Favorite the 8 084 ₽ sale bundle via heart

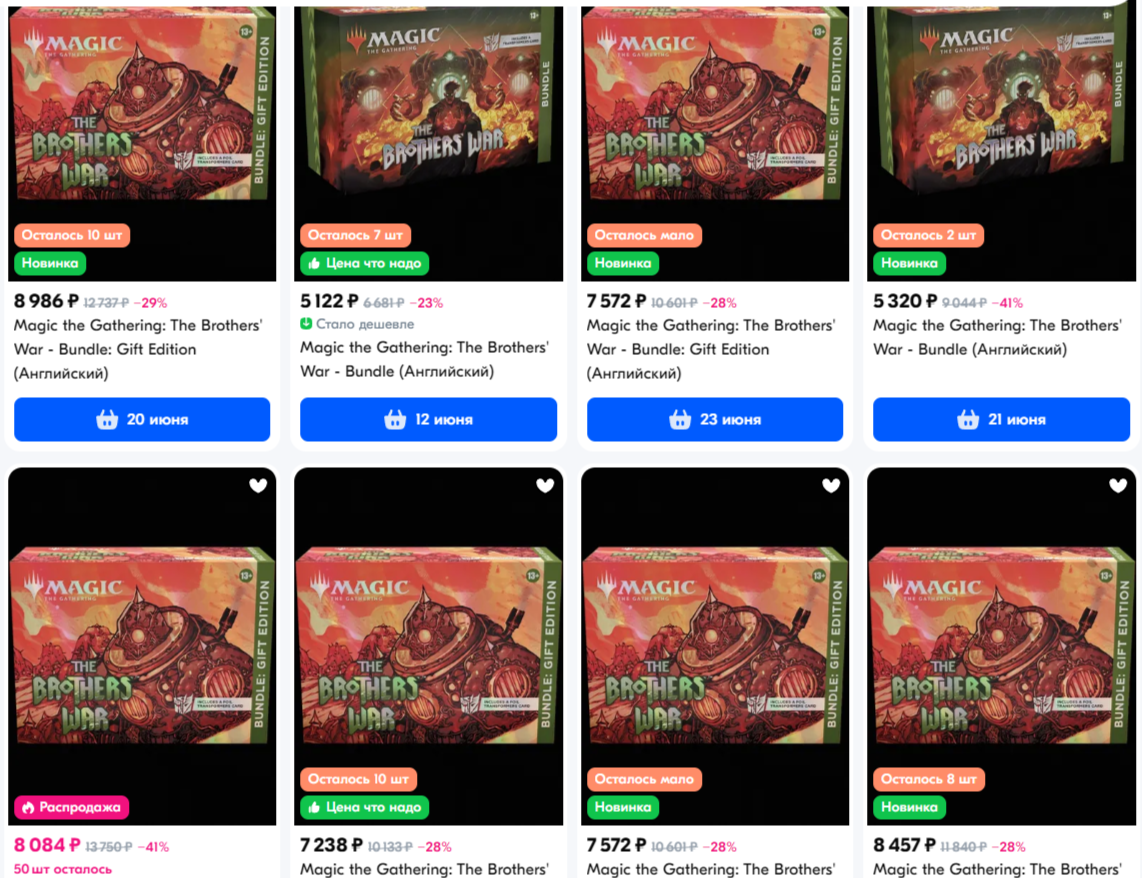[258, 486]
